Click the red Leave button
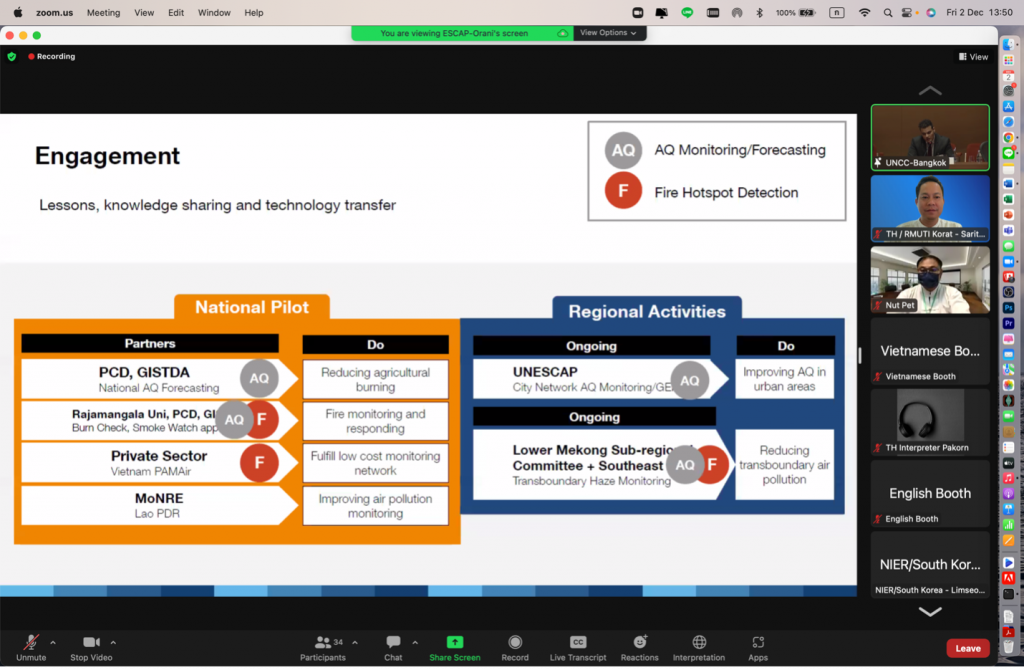 click(x=967, y=648)
